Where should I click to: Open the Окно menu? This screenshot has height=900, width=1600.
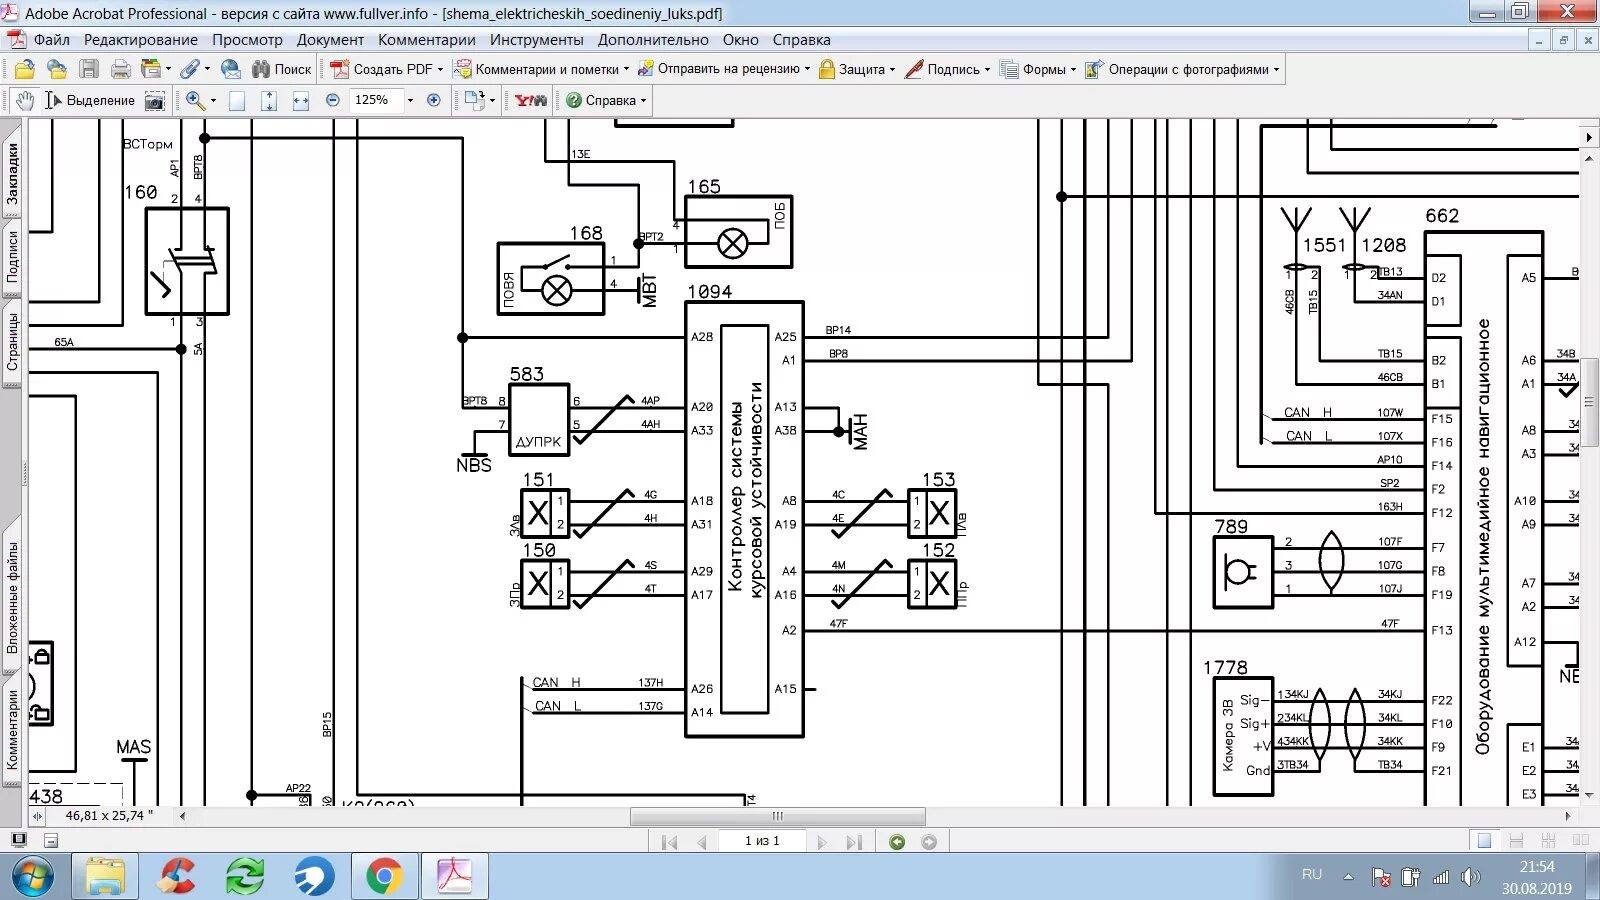741,40
